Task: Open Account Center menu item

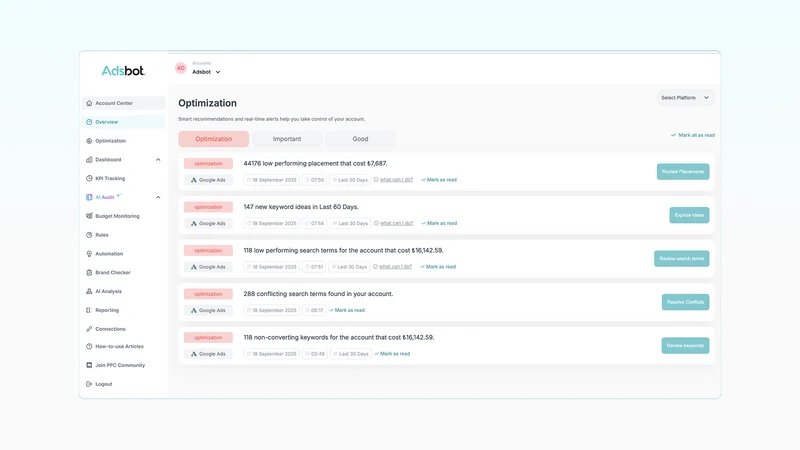Action: pos(123,103)
